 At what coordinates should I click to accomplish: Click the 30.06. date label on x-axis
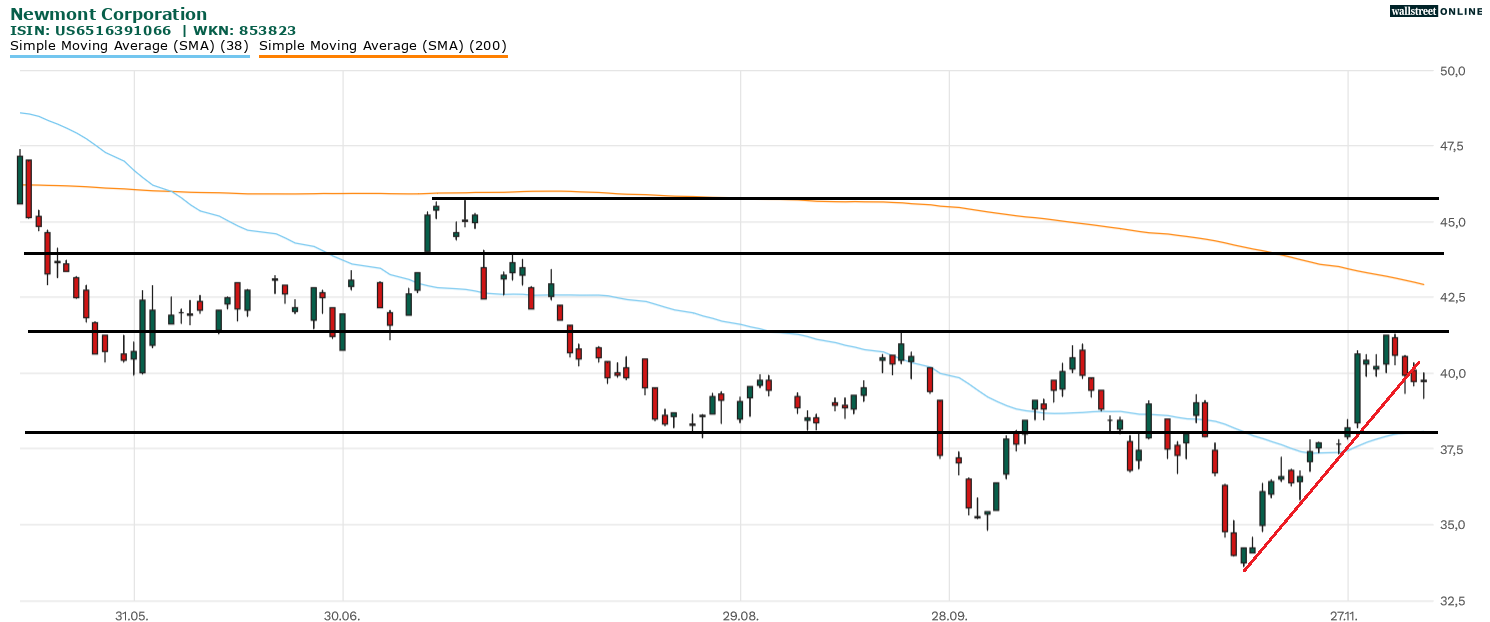pyautogui.click(x=342, y=615)
